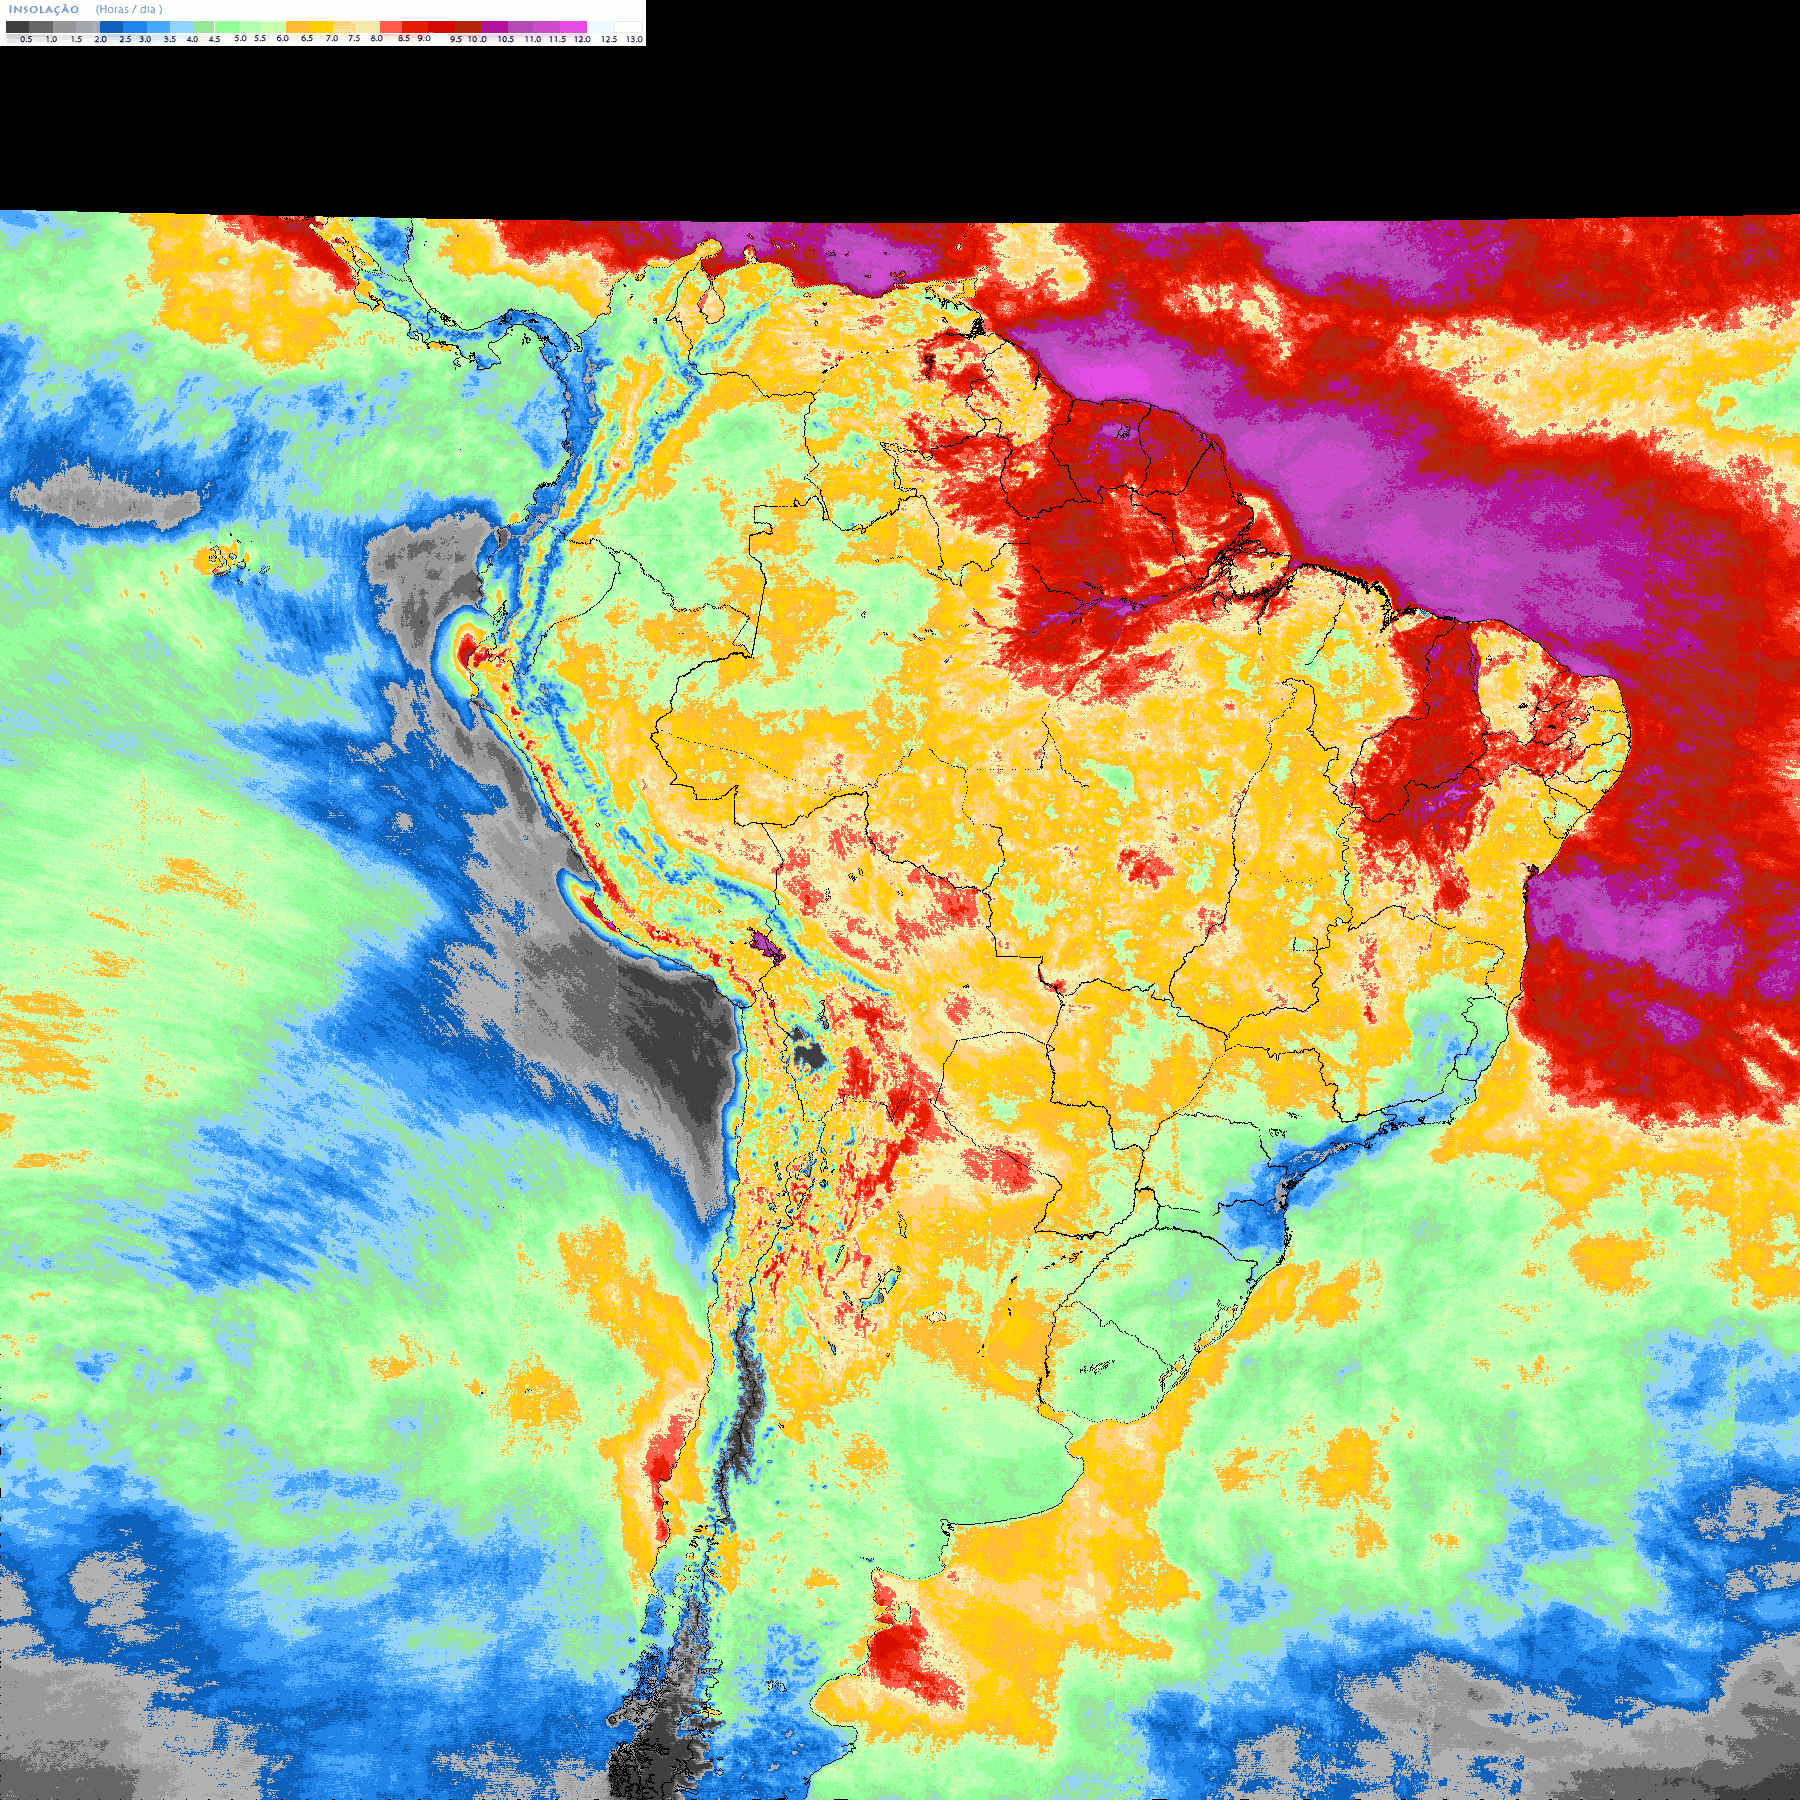Select the 1.0 legend value
The height and width of the screenshot is (1800, 1800).
[51, 40]
